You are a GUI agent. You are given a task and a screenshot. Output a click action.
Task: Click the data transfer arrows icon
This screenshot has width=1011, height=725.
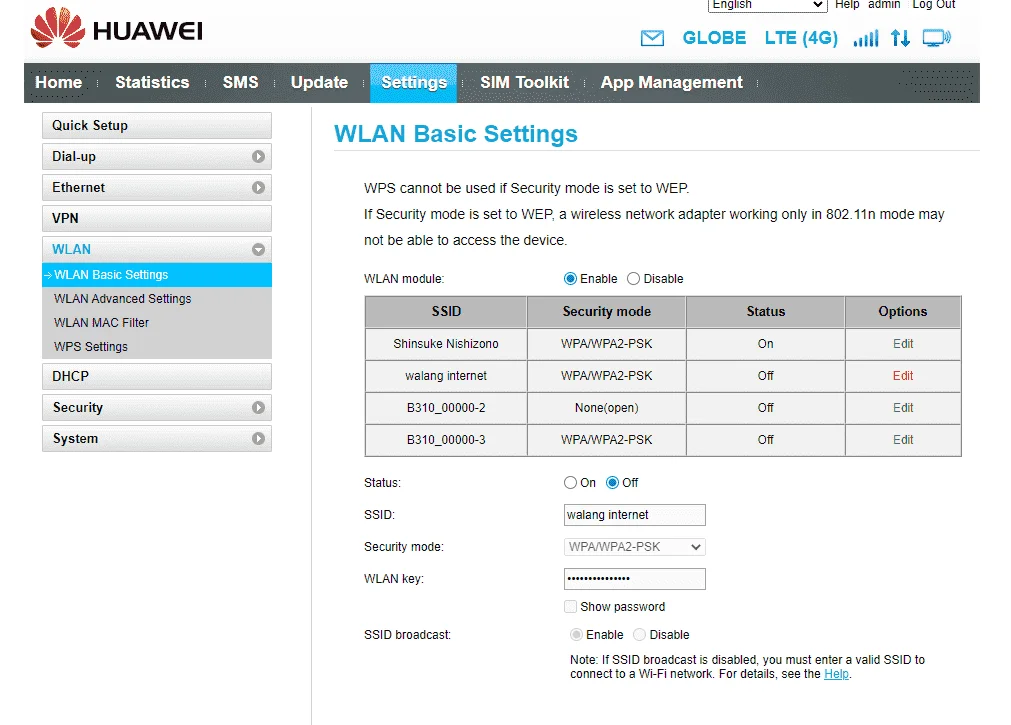pos(900,38)
